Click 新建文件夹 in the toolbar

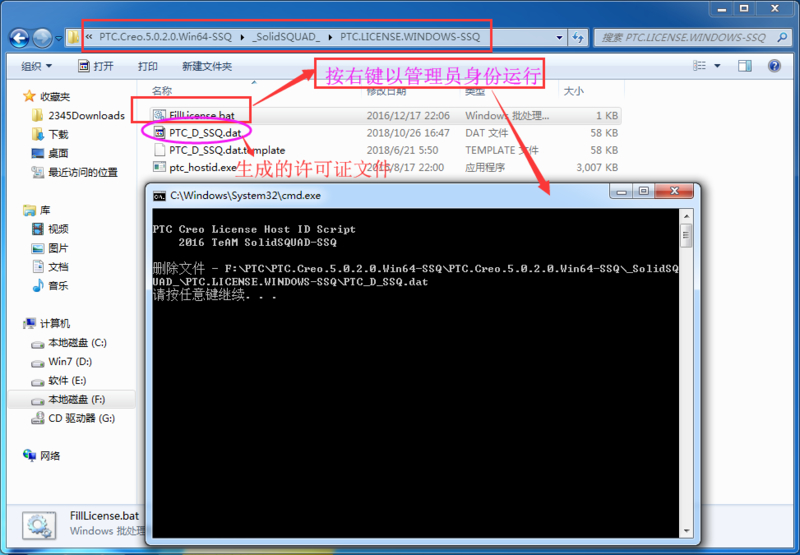(x=207, y=66)
